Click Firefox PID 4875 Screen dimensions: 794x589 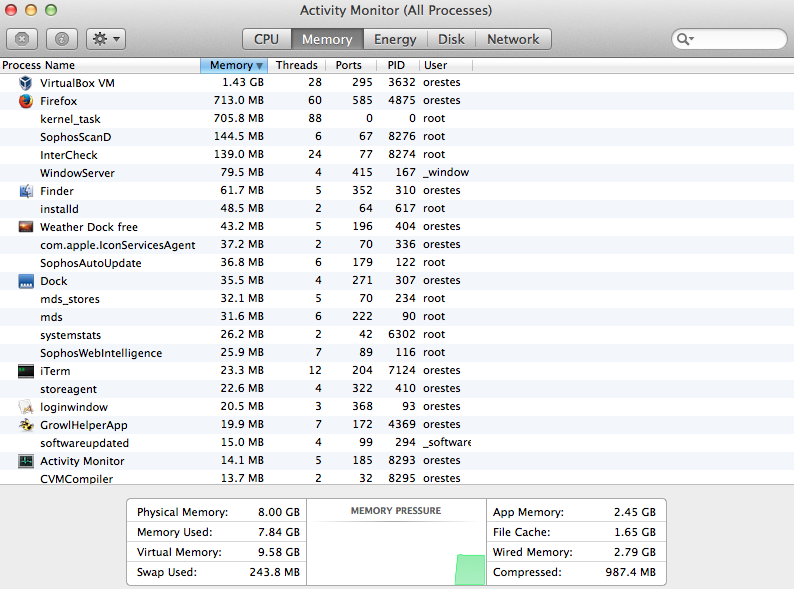402,100
